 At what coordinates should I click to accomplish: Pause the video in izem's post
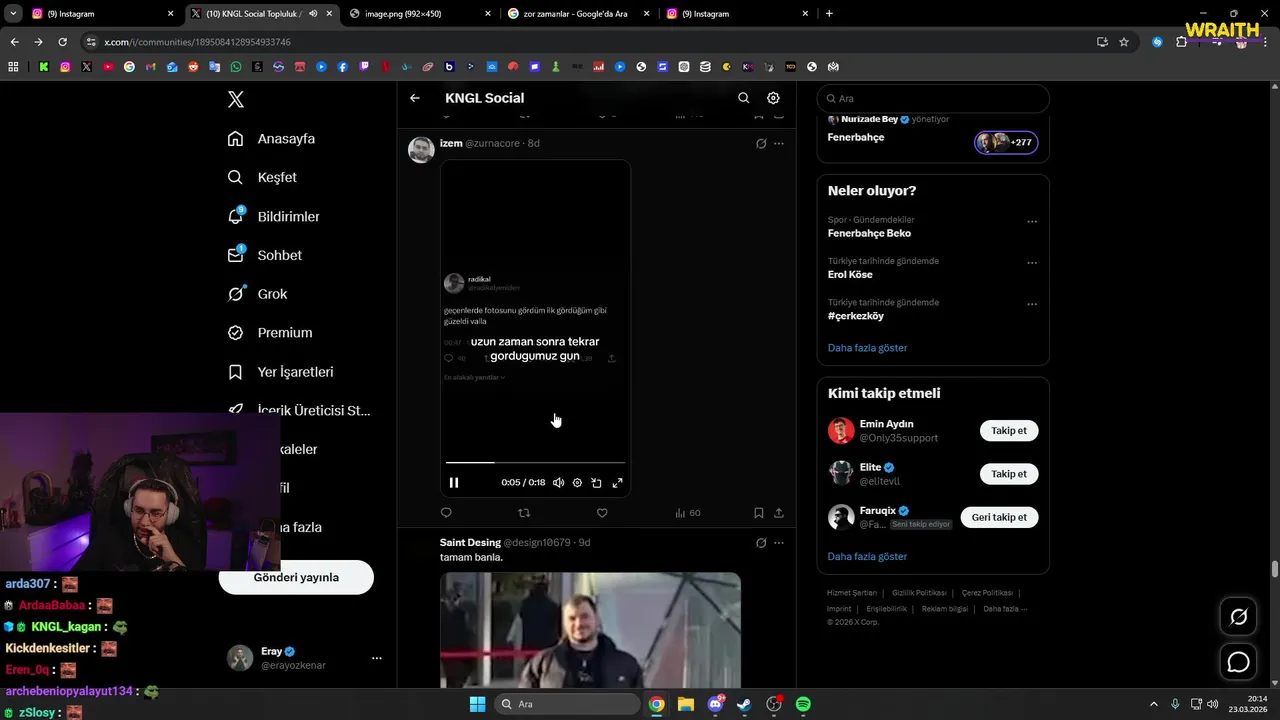pyautogui.click(x=454, y=483)
